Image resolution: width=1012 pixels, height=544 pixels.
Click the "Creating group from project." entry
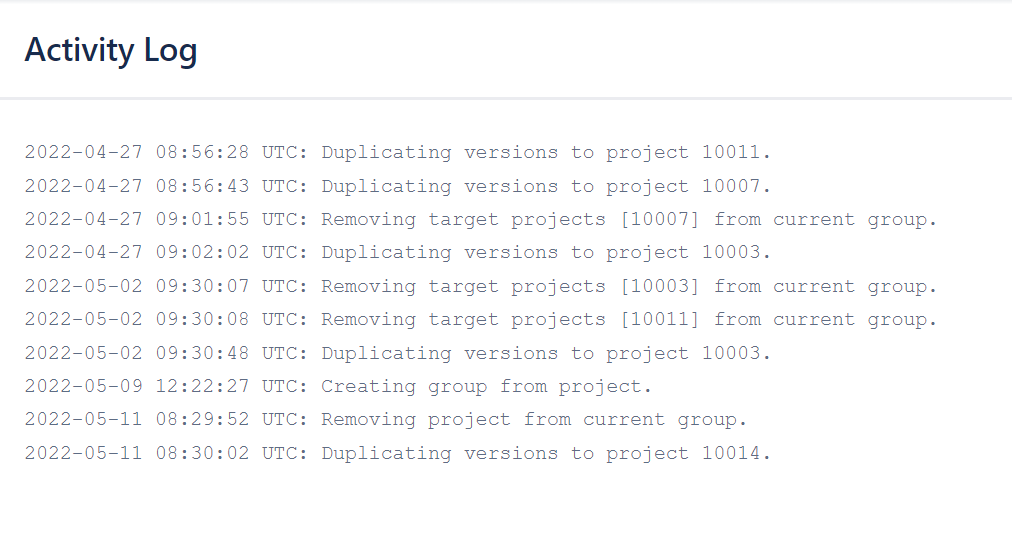[x=486, y=387]
